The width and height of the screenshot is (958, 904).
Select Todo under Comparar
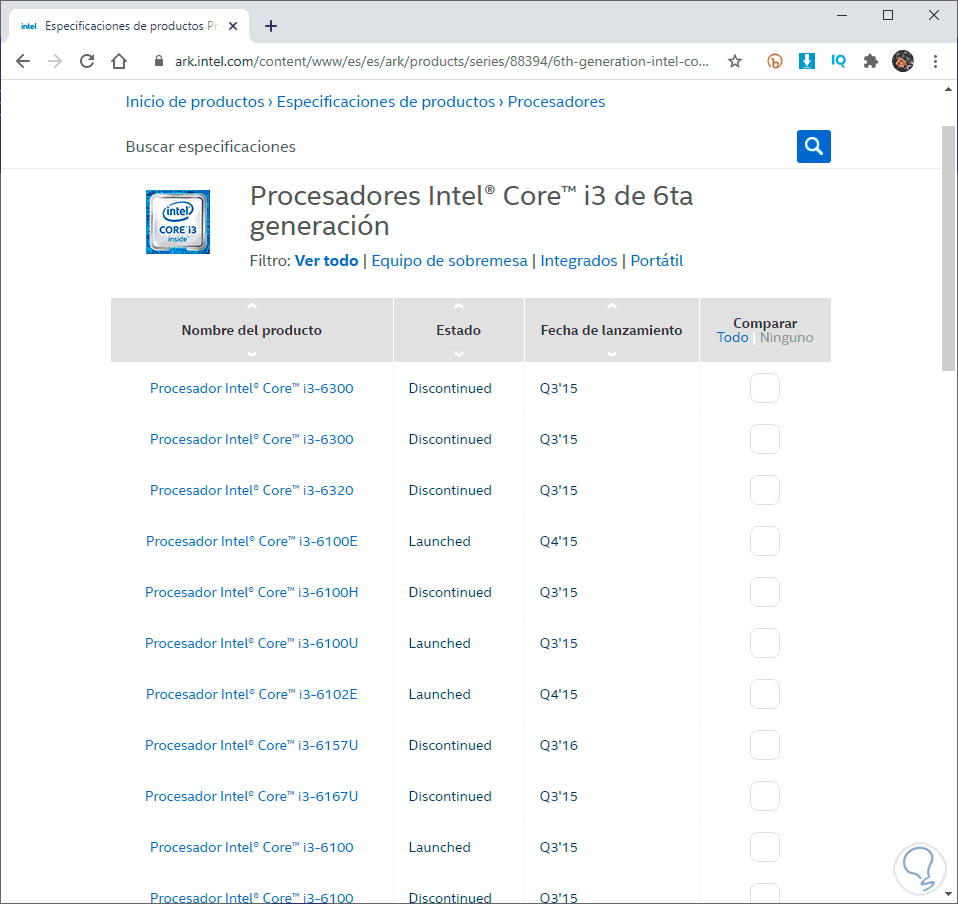point(732,337)
